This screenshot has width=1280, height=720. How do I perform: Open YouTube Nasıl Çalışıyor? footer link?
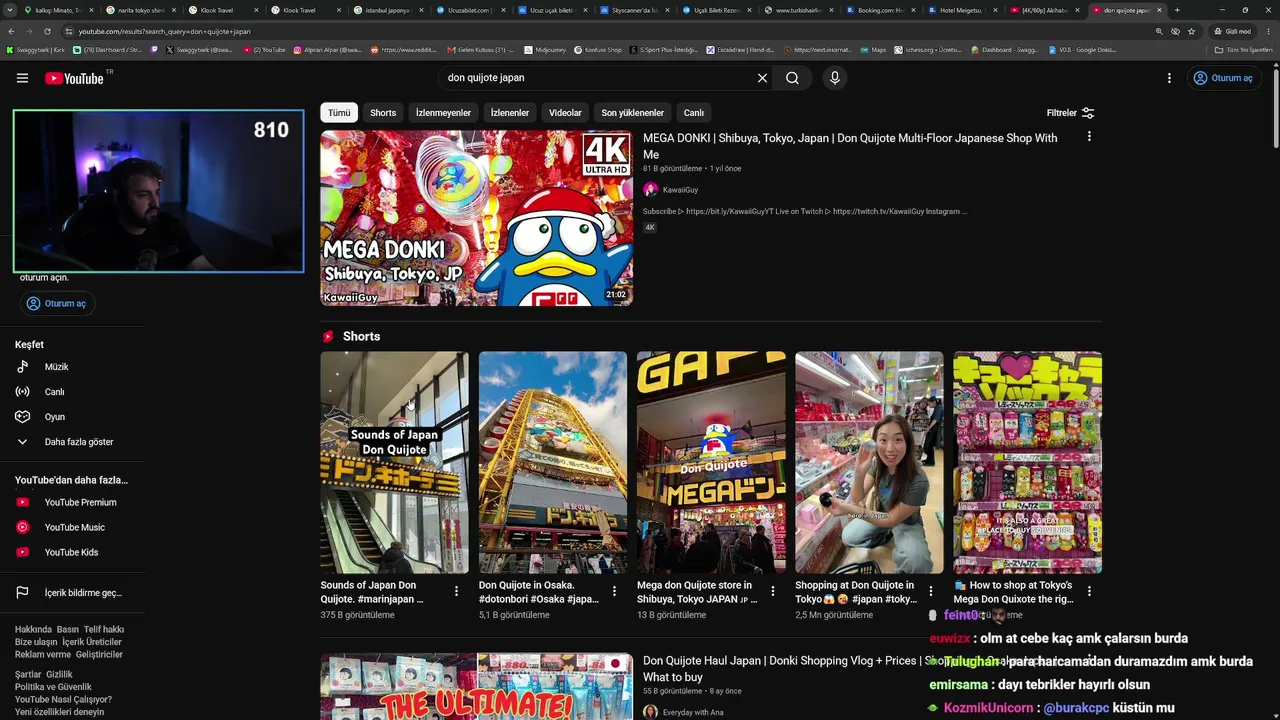(63, 699)
